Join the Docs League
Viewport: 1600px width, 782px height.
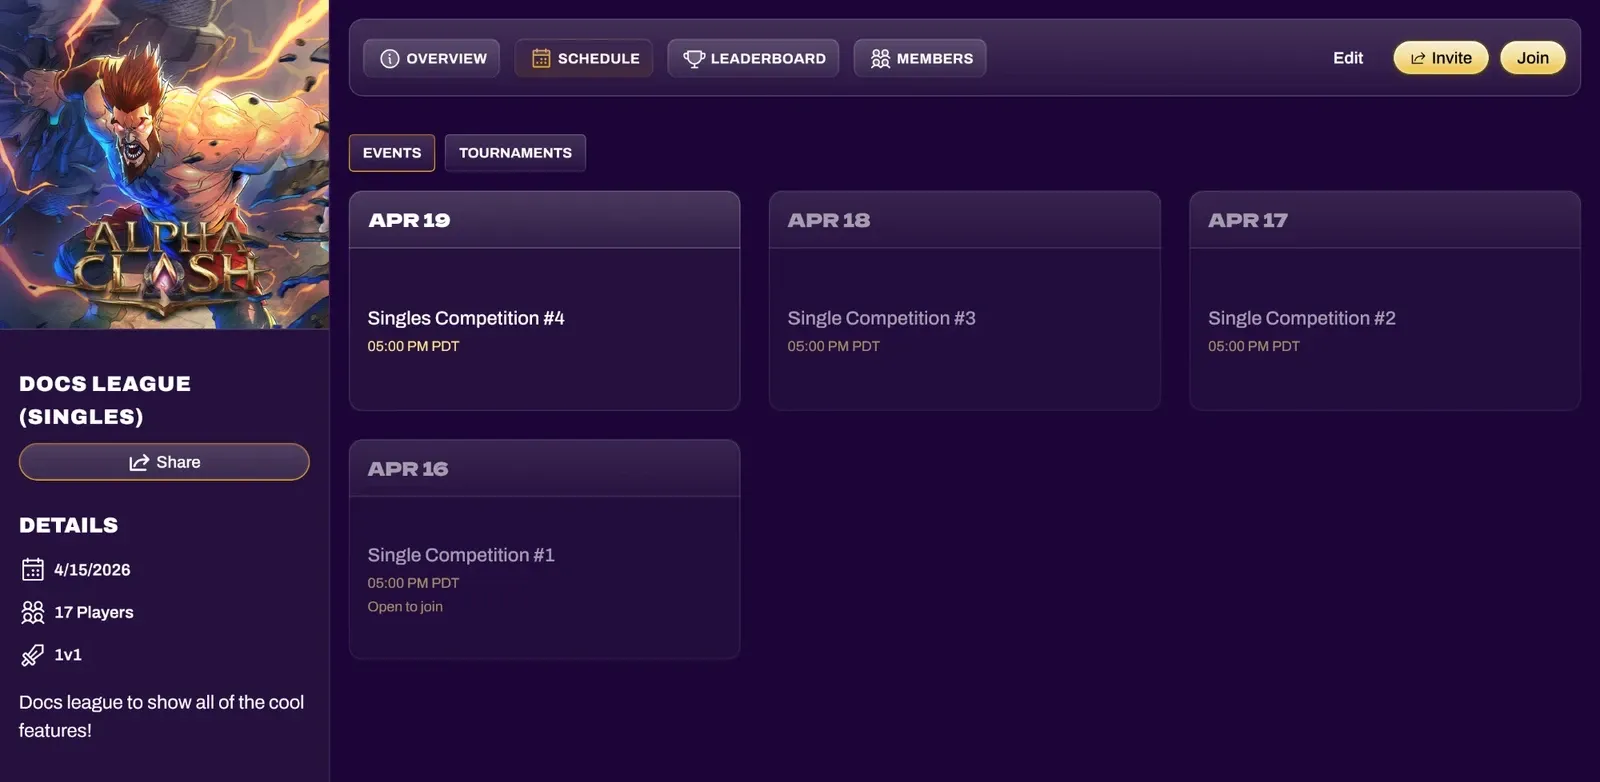pyautogui.click(x=1533, y=58)
